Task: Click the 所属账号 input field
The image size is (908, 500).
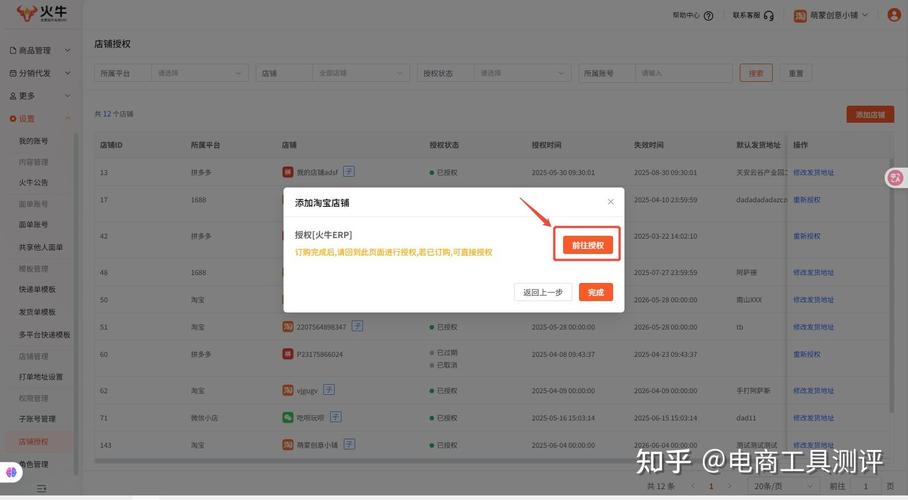Action: 683,73
